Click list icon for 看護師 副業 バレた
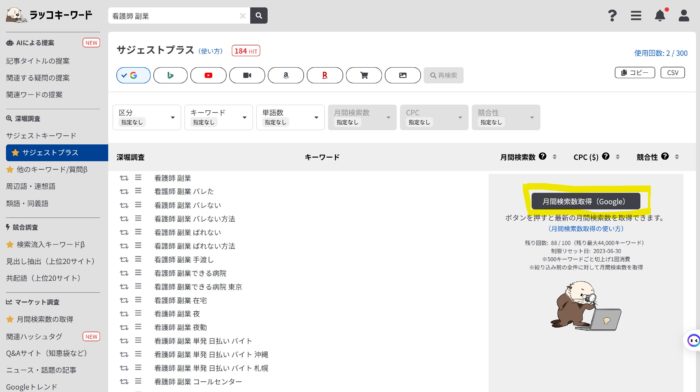Image resolution: width=700 pixels, height=392 pixels. coord(138,191)
